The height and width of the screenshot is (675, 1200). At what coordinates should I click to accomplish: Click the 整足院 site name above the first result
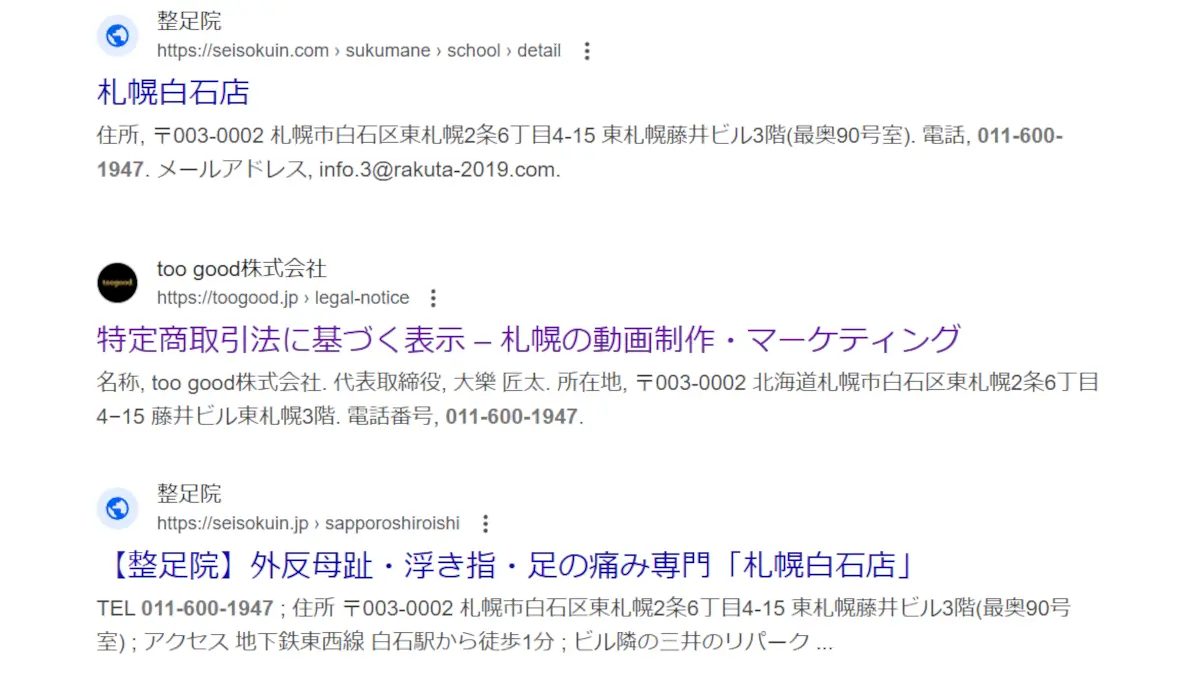point(188,20)
